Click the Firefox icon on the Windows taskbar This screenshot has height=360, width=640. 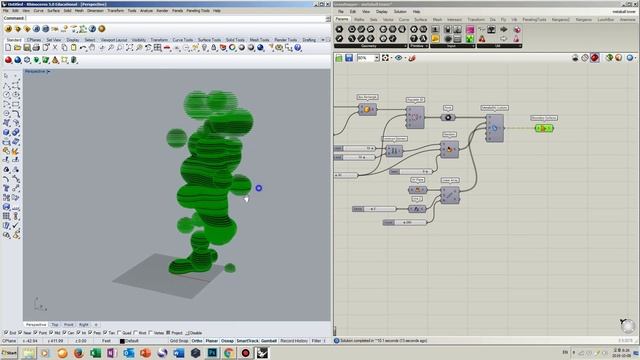pos(79,353)
